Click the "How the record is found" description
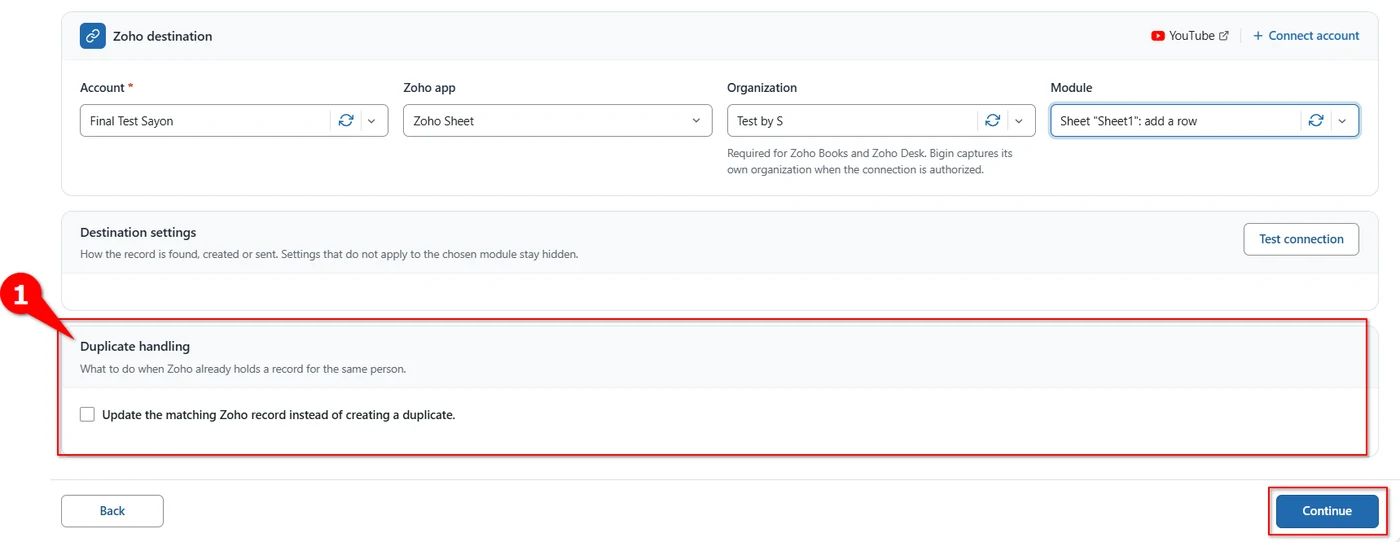 point(329,254)
